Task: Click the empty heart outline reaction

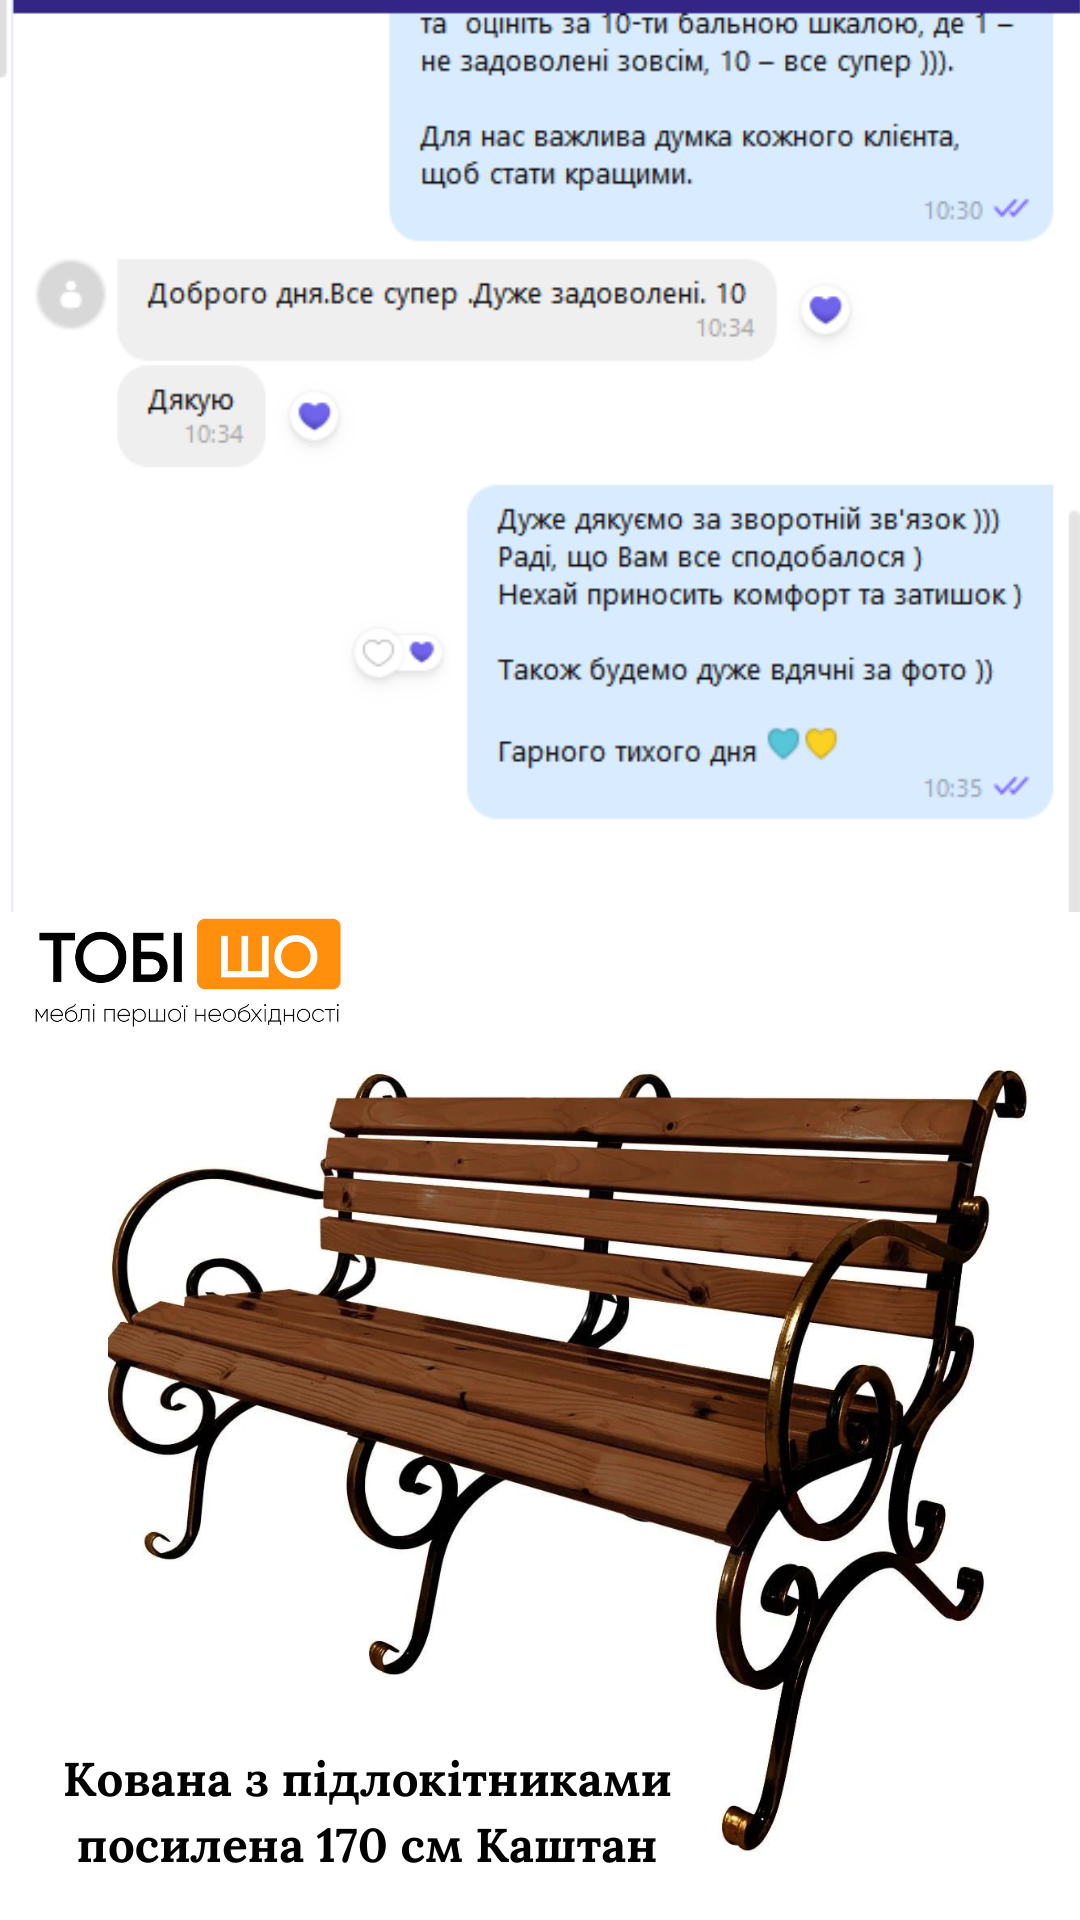Action: (378, 652)
